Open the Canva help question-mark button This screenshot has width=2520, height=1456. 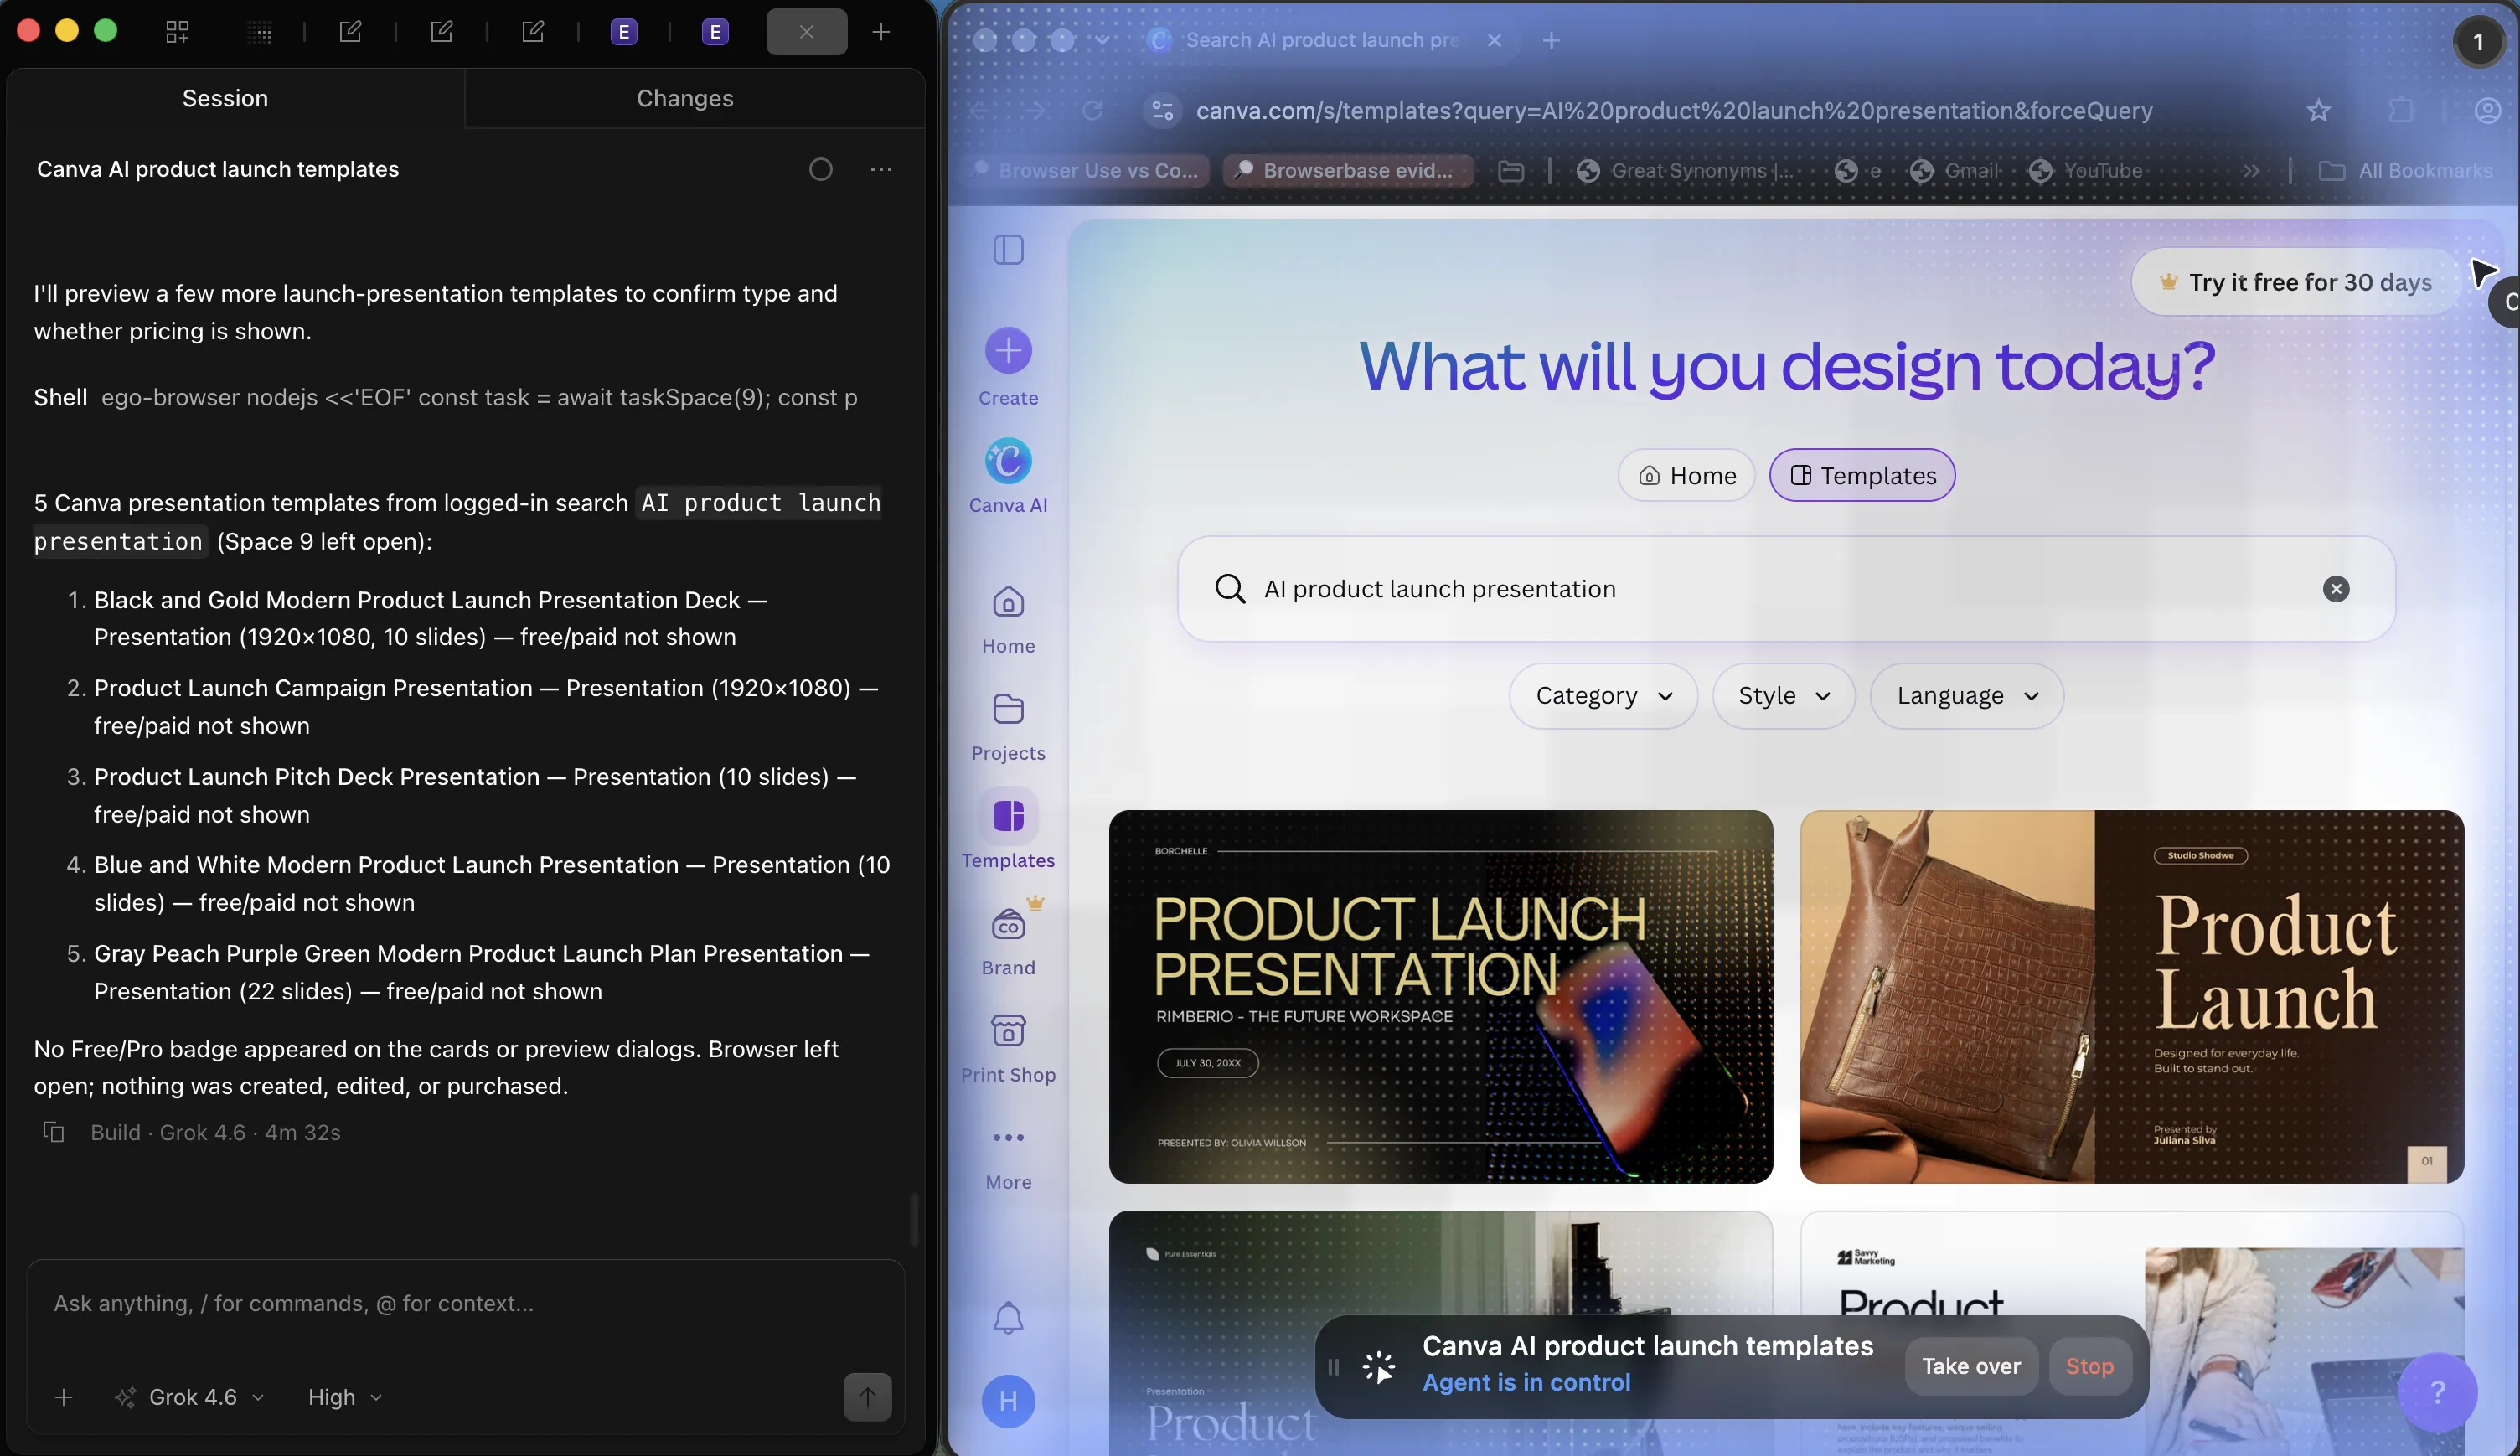[x=2437, y=1391]
